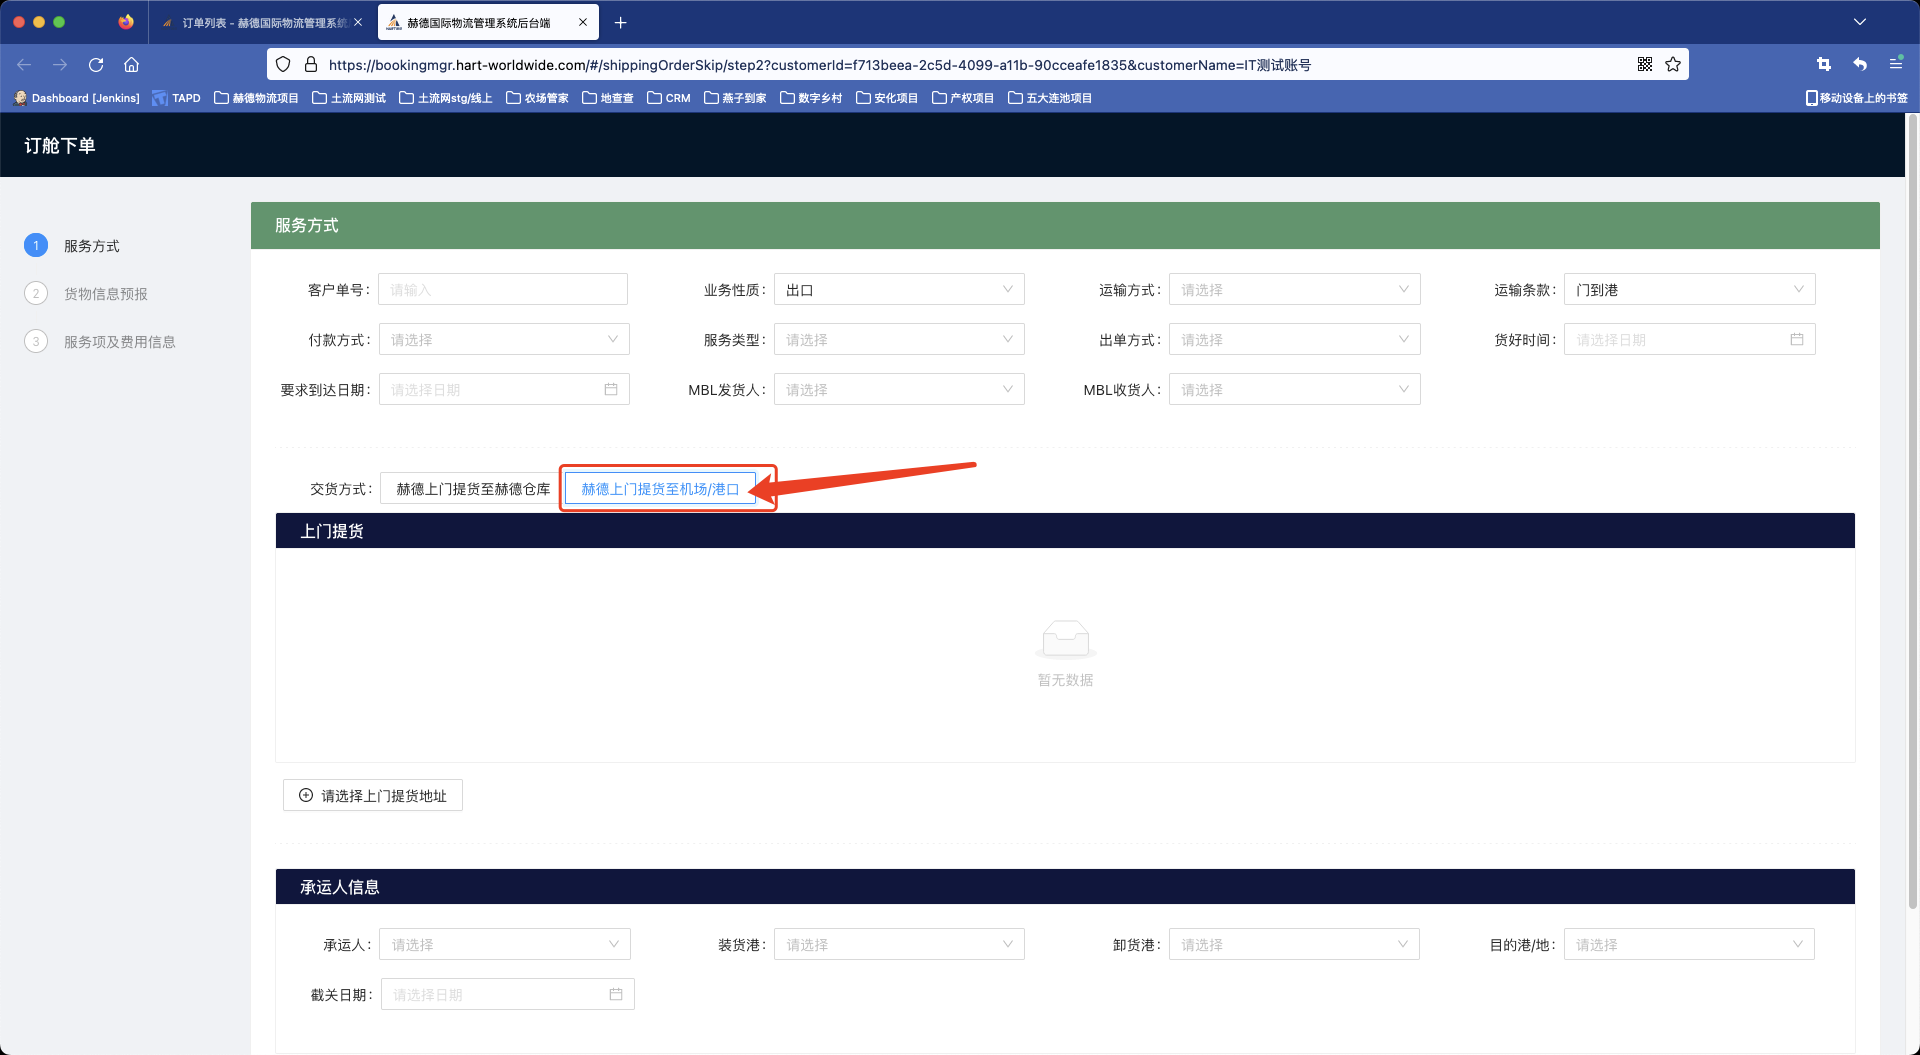Click calendar icon in 截关日期 field
The image size is (1920, 1055).
click(616, 995)
